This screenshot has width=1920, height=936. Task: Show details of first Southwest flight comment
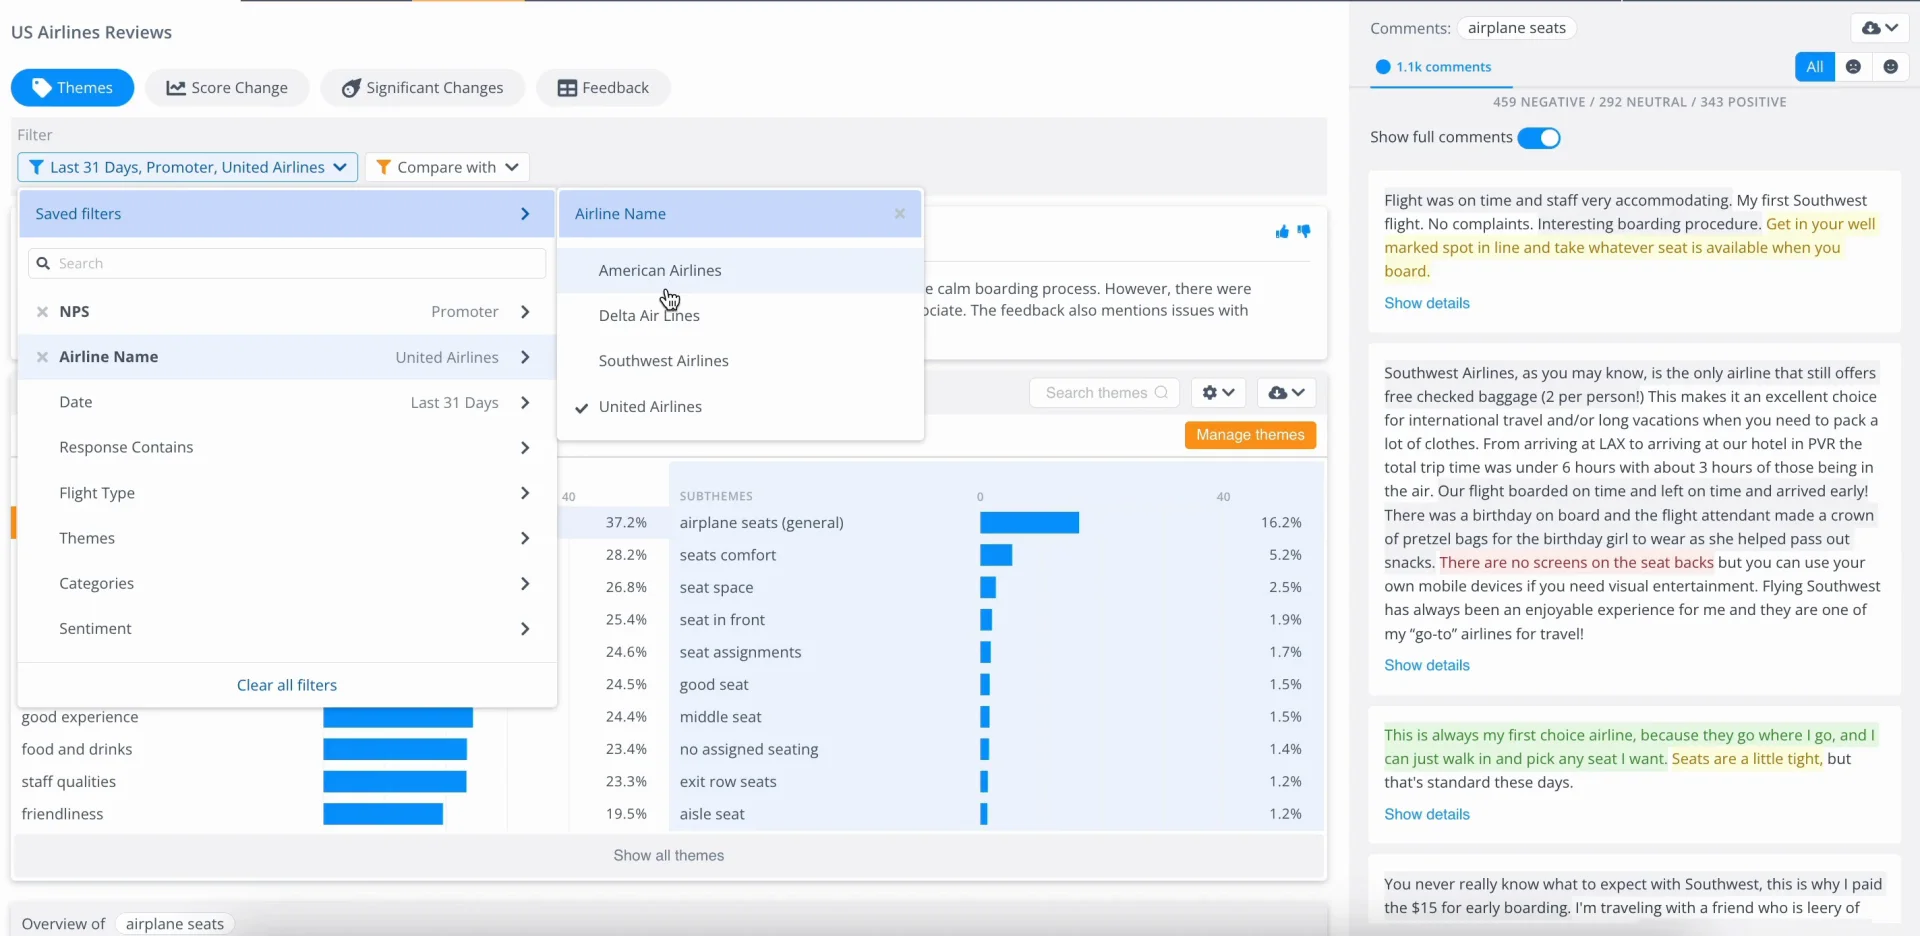[x=1427, y=303]
